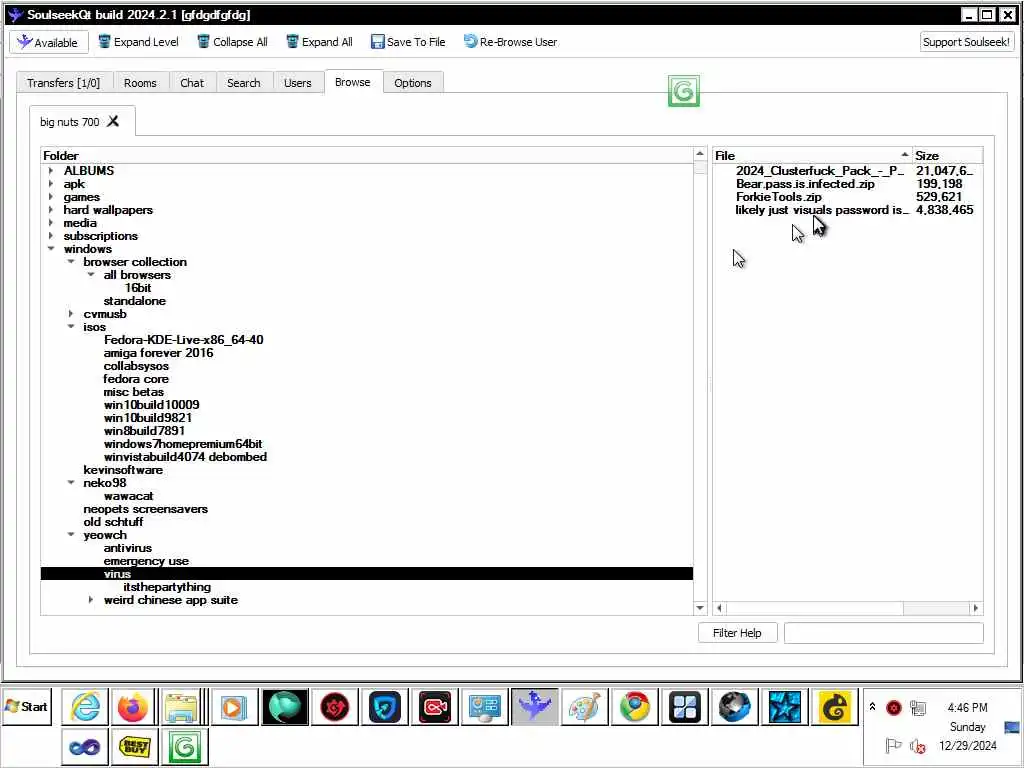Click the blue shield taskbar icon
1024x768 pixels.
[385, 707]
